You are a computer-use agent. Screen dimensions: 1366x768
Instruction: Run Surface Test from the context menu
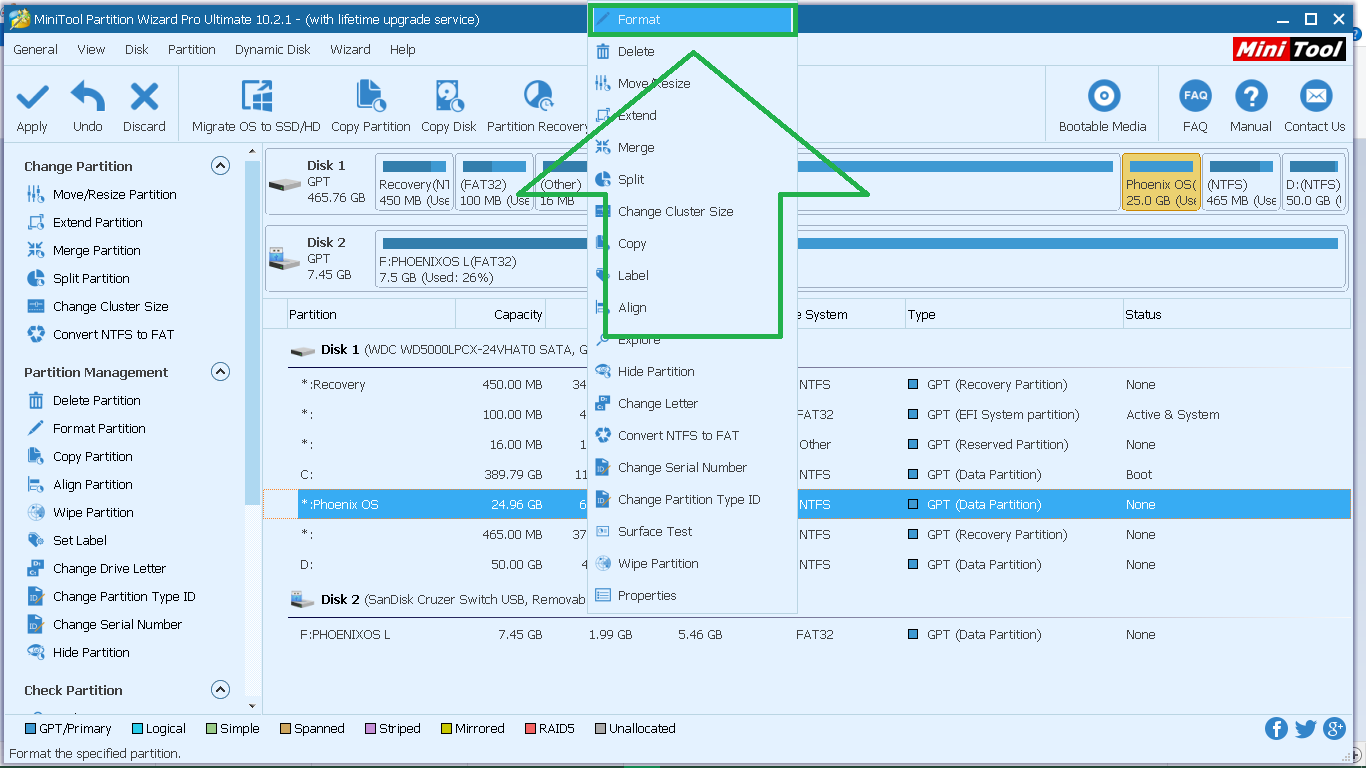coord(692,532)
